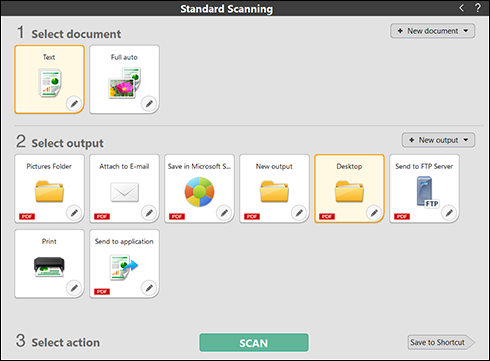Go back using the title bar arrow
The height and width of the screenshot is (361, 490).
tap(461, 8)
